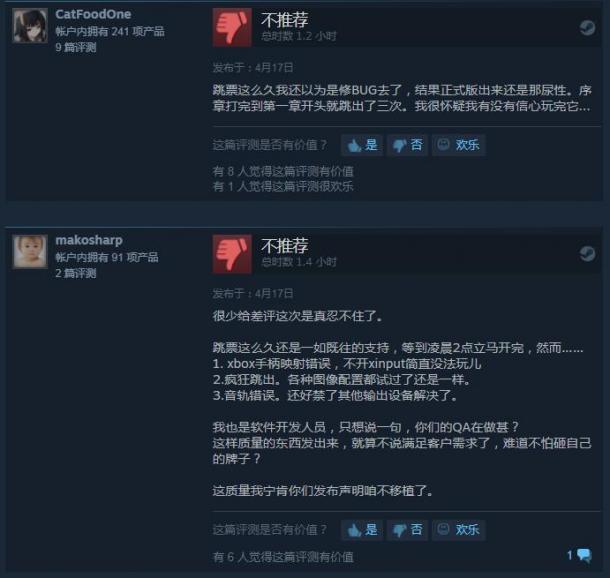Open the comment bubble icon showing 1 comment
This screenshot has height=578, width=610.
coord(579,555)
